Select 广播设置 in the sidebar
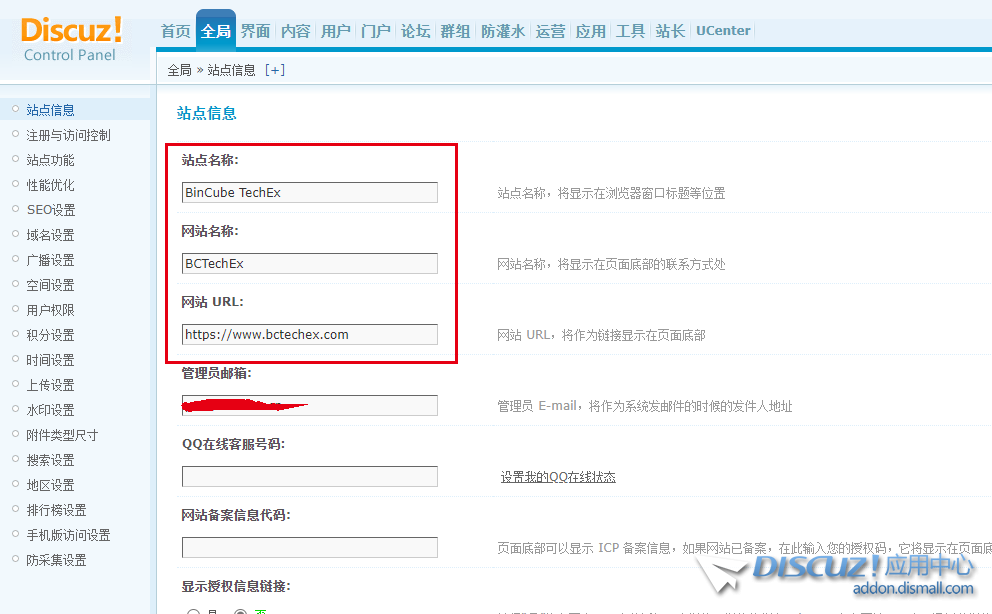 51,260
